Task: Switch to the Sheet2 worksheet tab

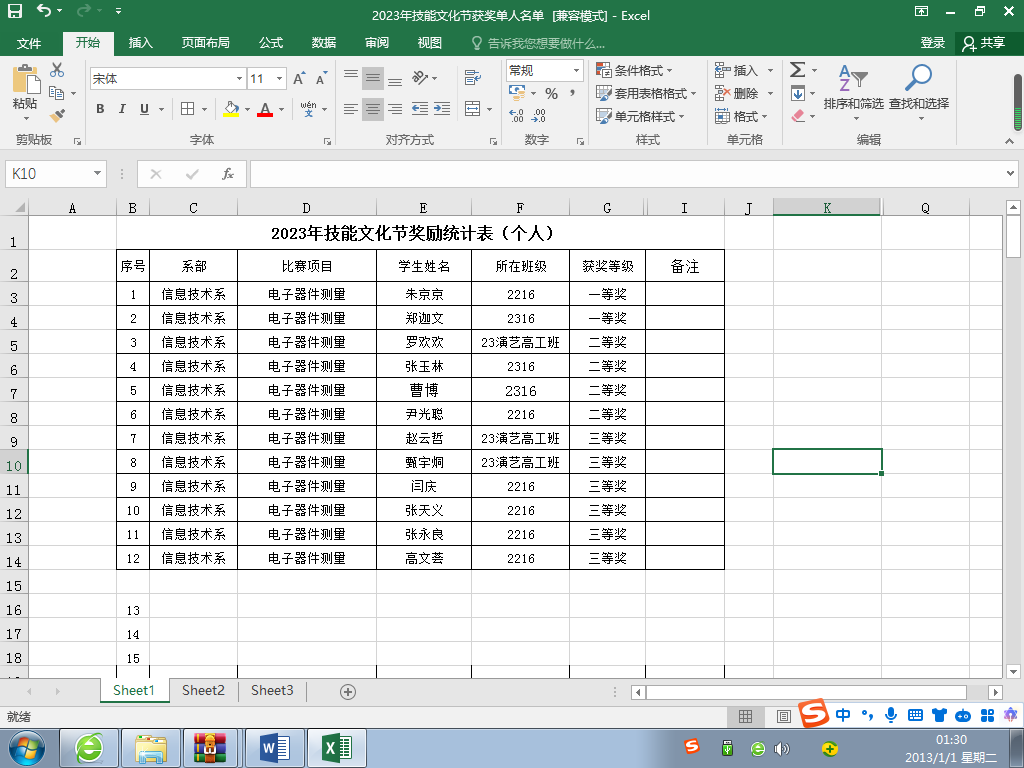Action: coord(203,690)
